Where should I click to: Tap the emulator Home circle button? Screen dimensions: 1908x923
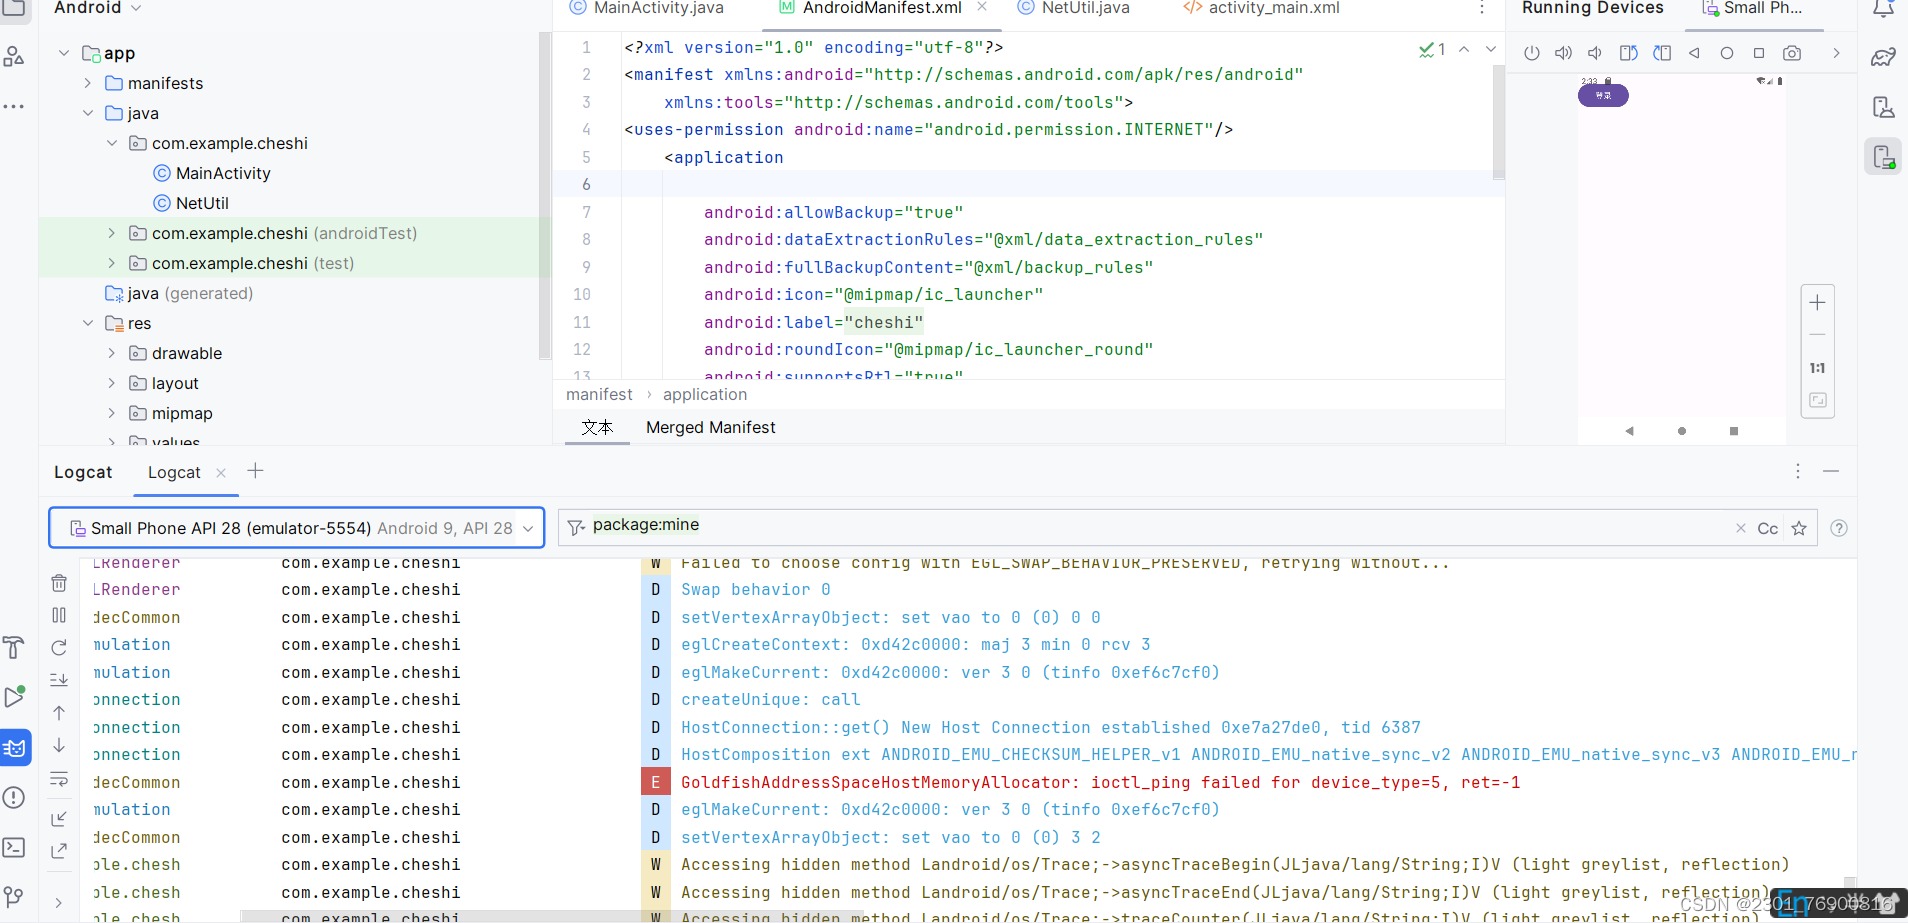tap(1727, 53)
